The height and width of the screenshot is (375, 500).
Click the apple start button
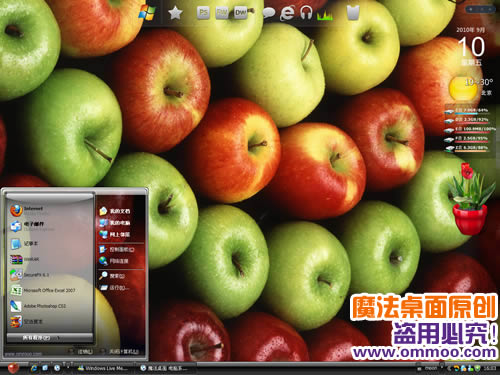tap(13, 368)
